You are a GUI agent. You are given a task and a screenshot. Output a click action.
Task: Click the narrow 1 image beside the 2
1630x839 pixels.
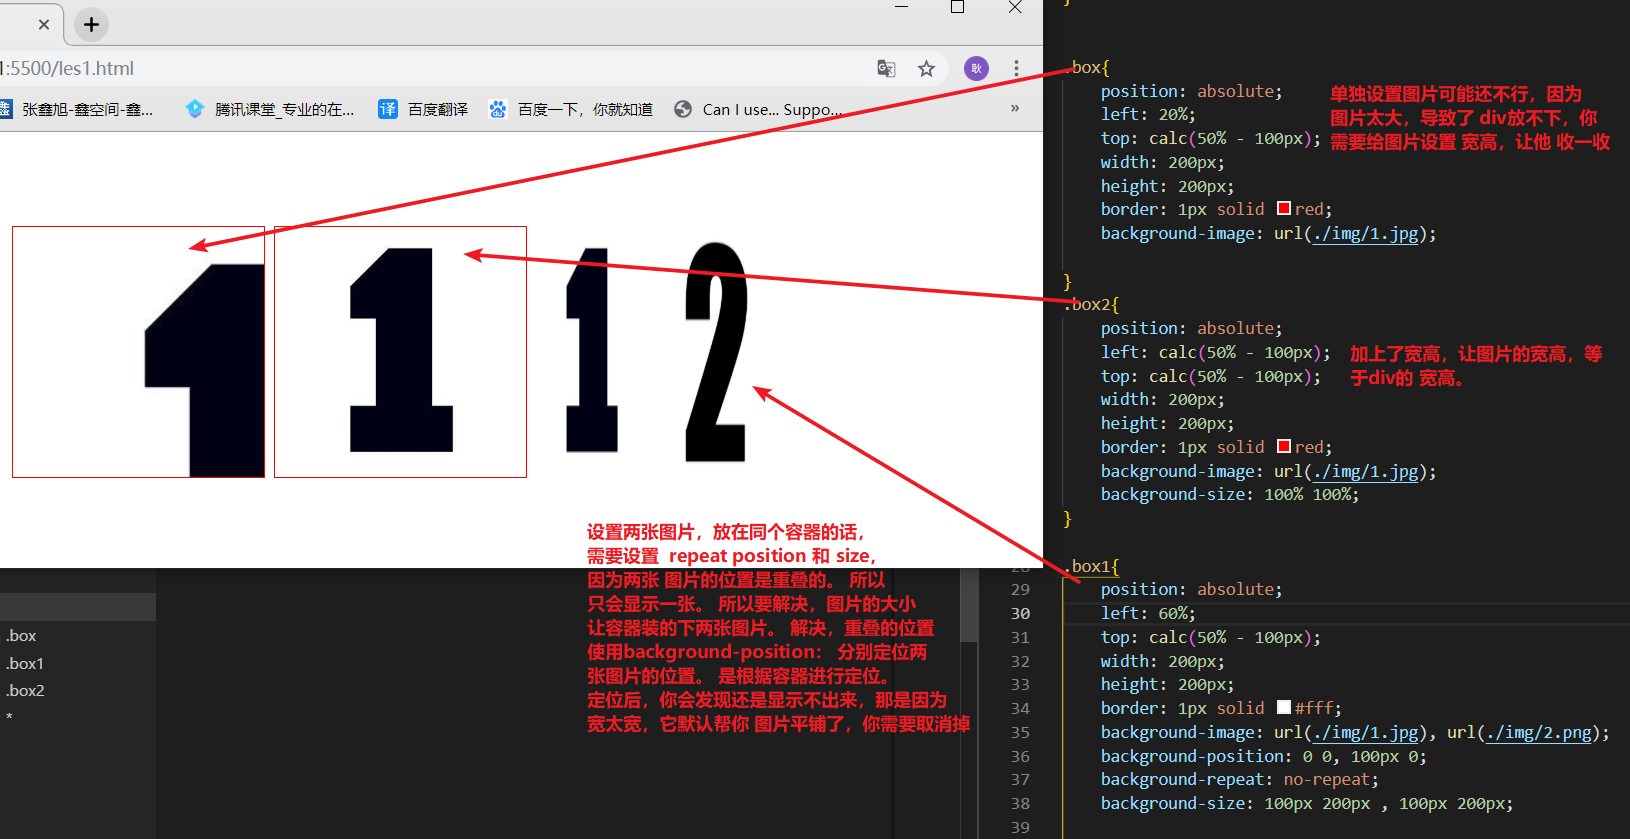coord(592,350)
